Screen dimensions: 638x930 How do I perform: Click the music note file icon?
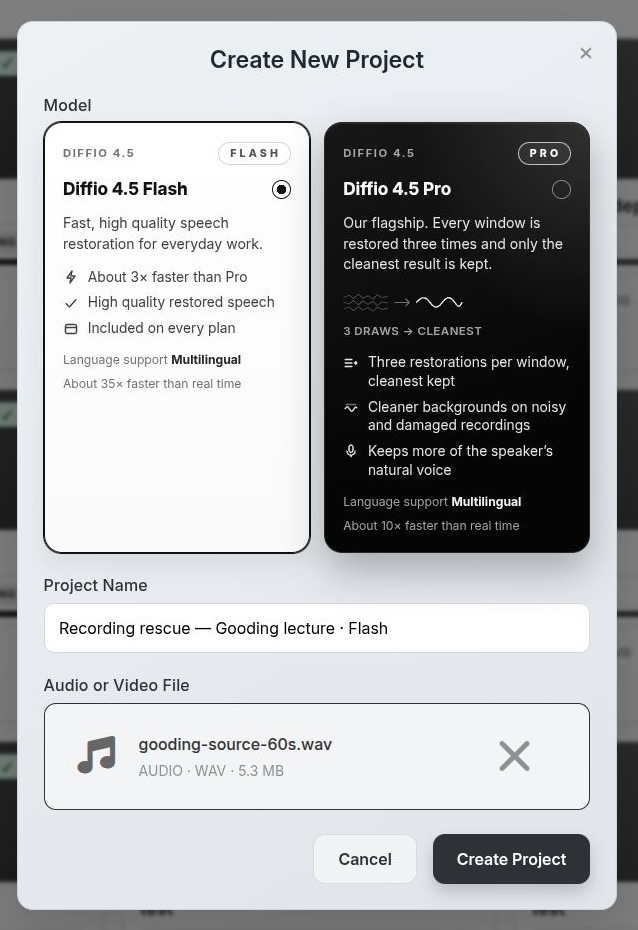[x=97, y=755]
